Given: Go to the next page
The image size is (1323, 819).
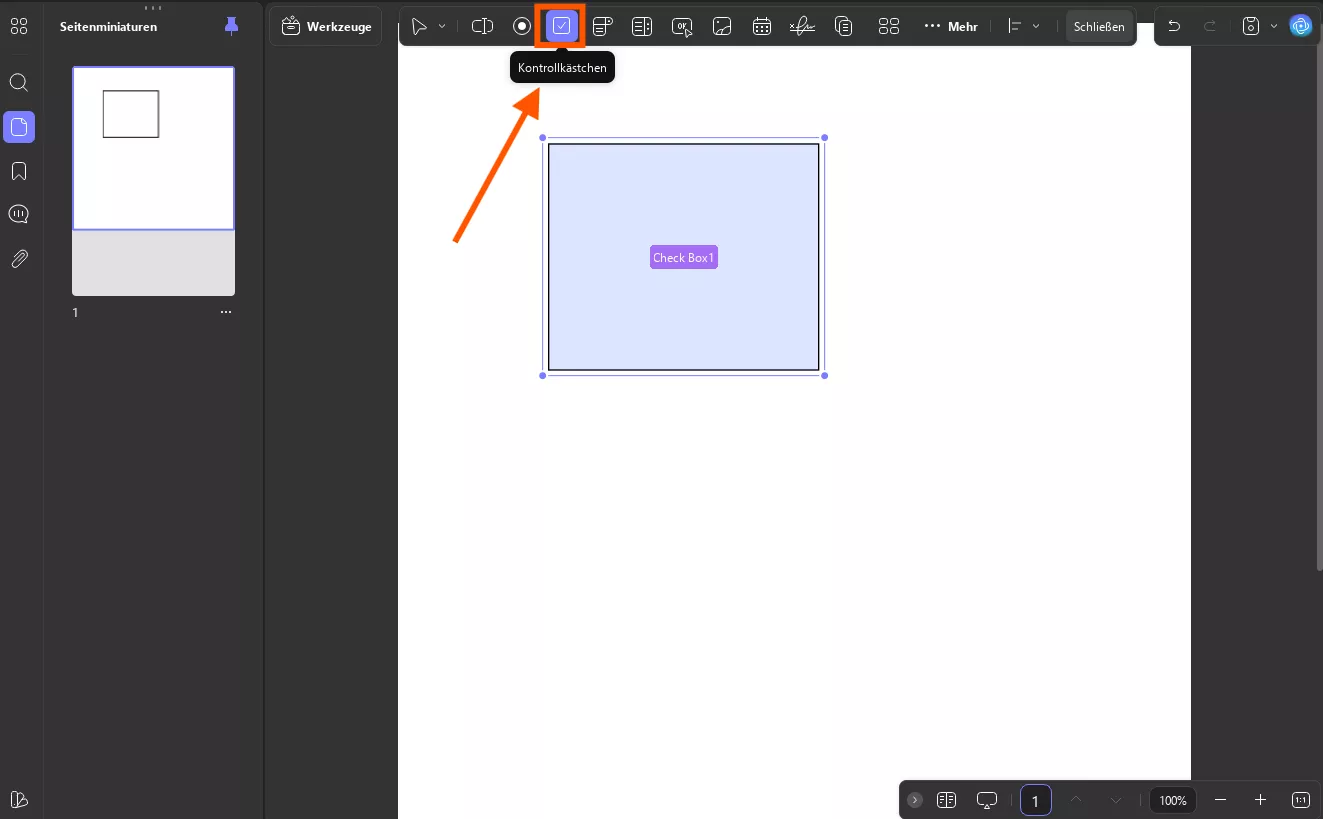Looking at the screenshot, I should coord(1116,800).
